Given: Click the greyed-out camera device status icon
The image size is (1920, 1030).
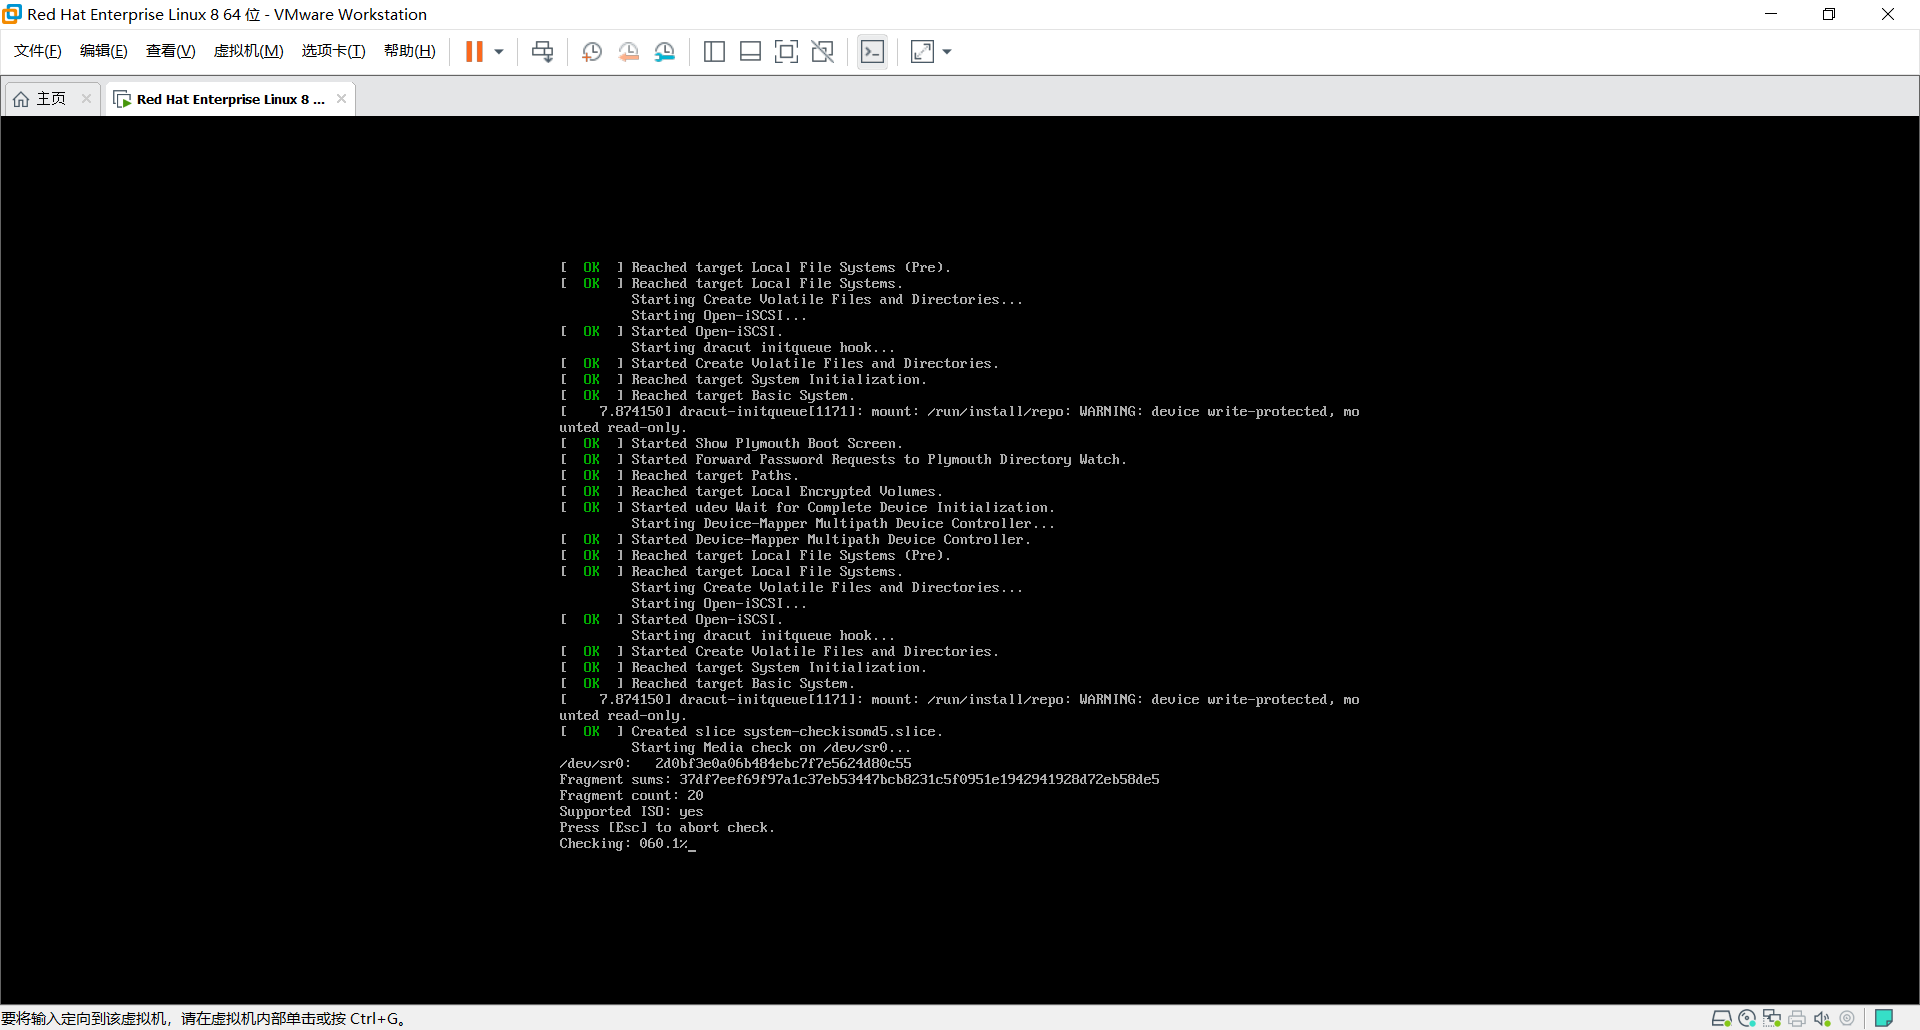Looking at the screenshot, I should pos(1847,1018).
